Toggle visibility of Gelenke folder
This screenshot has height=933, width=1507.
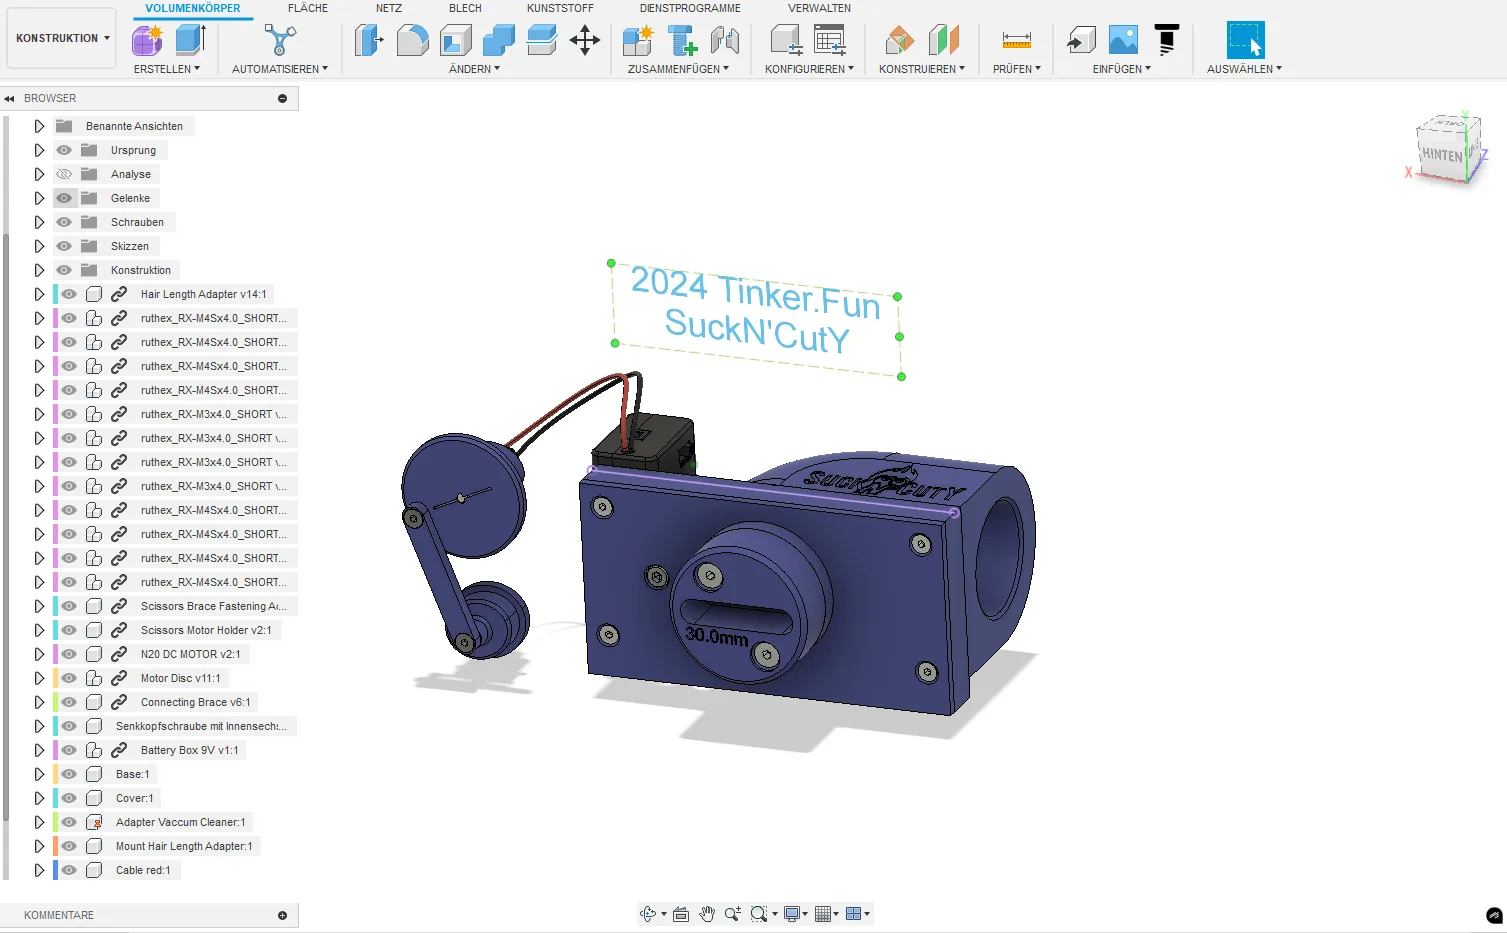[64, 198]
